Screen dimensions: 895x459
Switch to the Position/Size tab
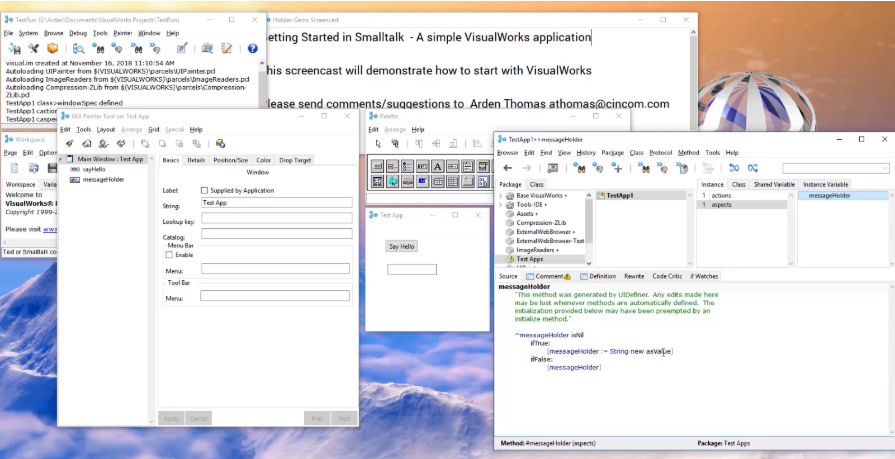(231, 160)
